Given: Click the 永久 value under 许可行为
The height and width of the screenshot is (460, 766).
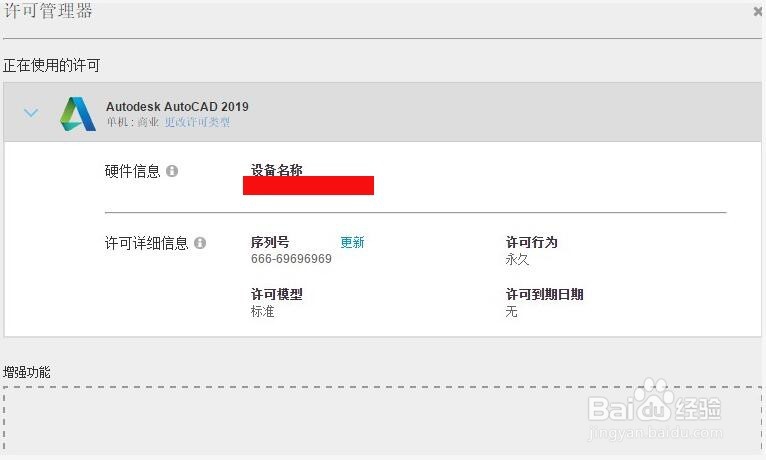Looking at the screenshot, I should coord(517,259).
